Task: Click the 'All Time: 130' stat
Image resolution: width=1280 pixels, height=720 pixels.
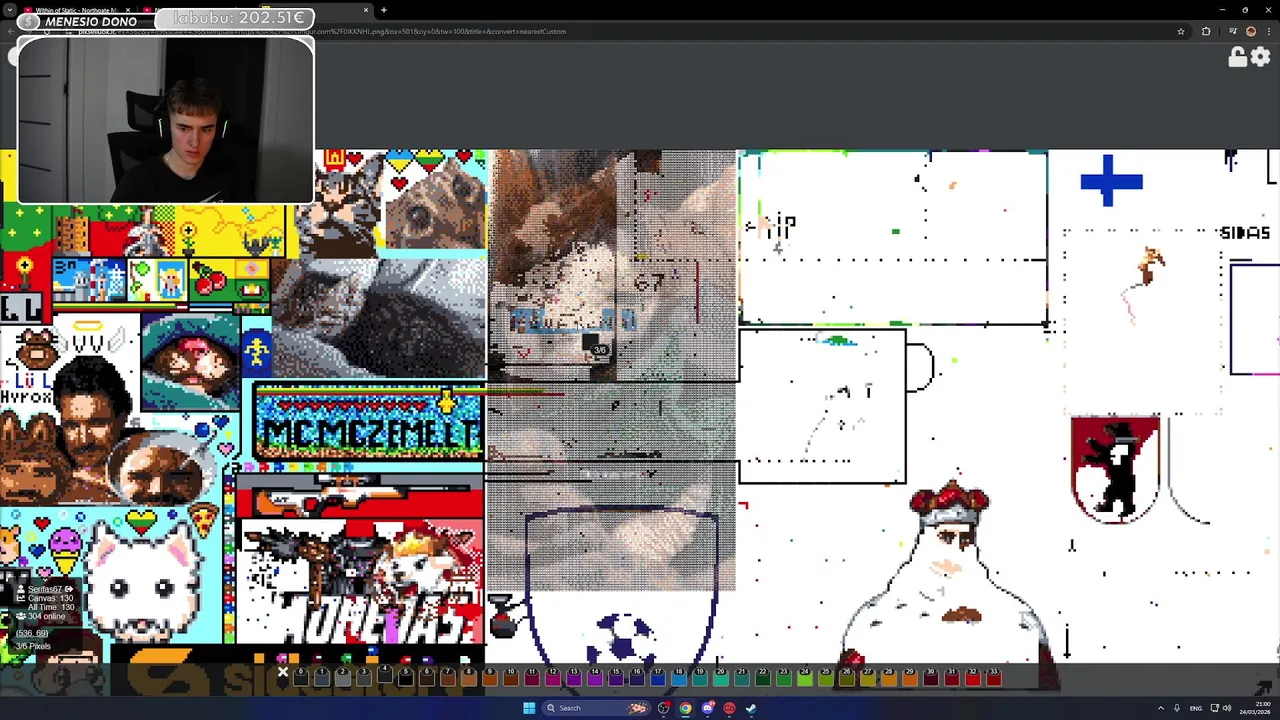Action: coord(50,608)
